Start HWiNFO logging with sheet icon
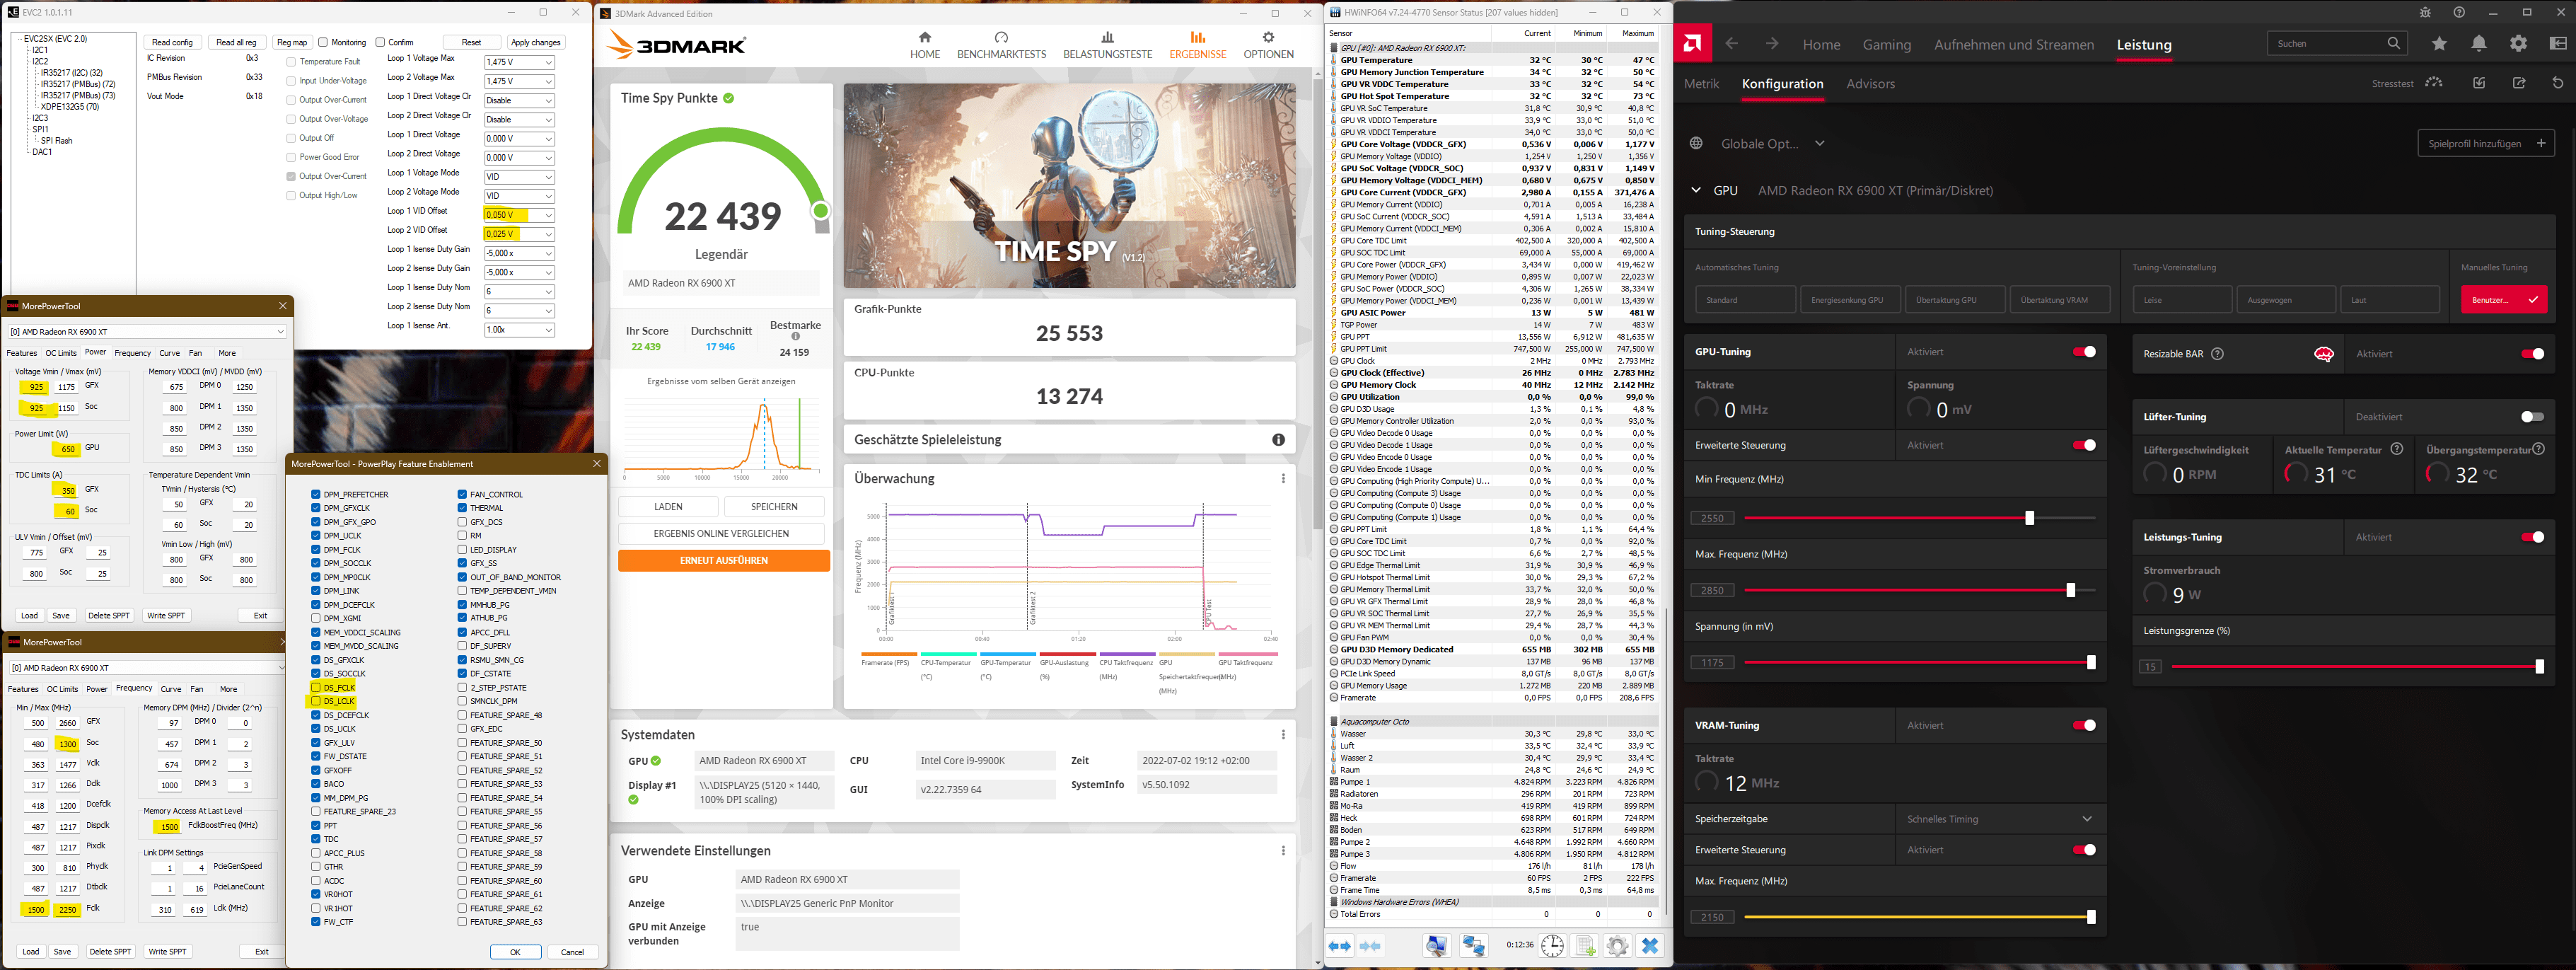This screenshot has width=2576, height=970. [x=1585, y=946]
